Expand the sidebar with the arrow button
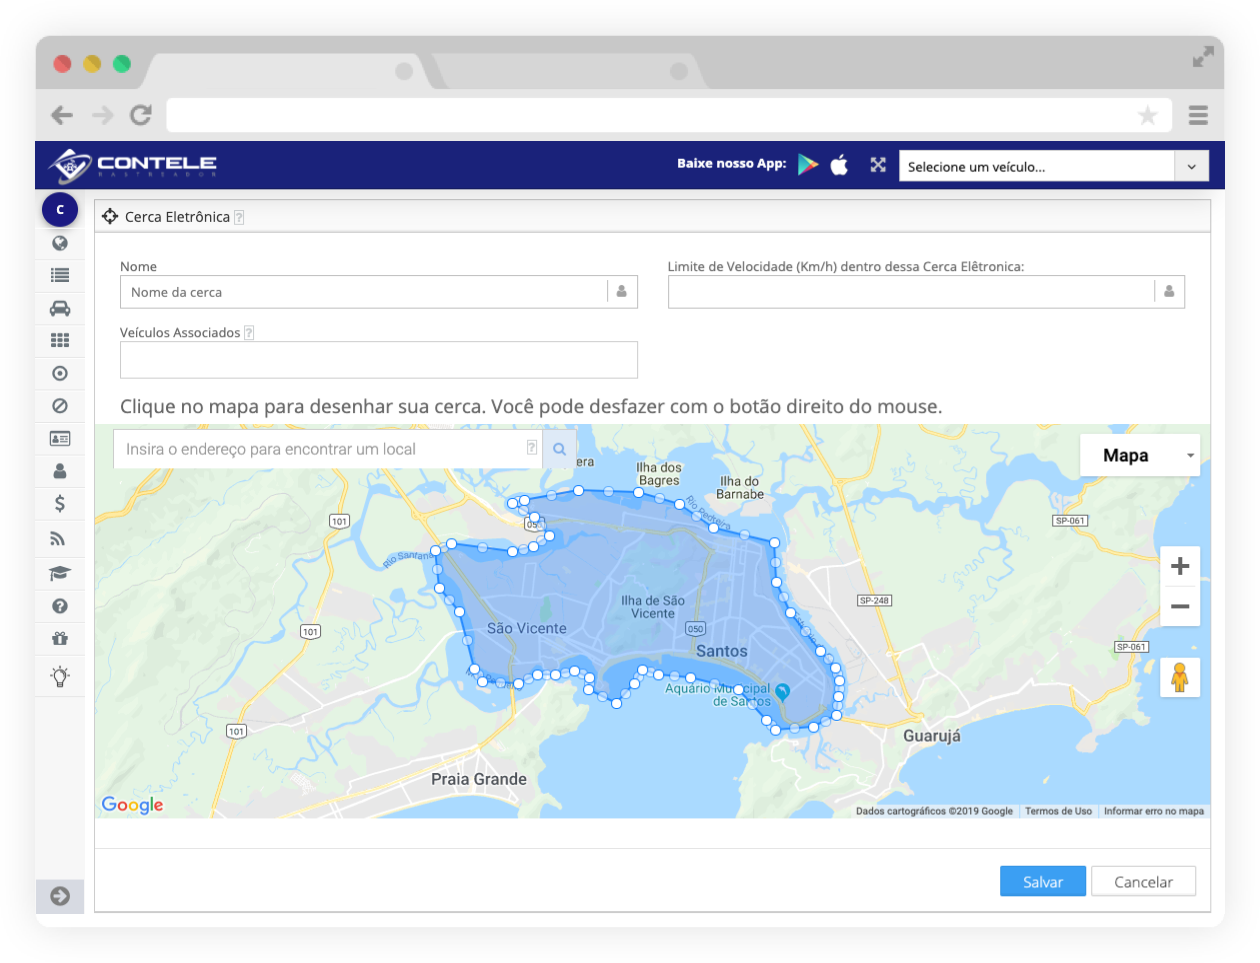This screenshot has height=963, width=1260. coord(60,896)
